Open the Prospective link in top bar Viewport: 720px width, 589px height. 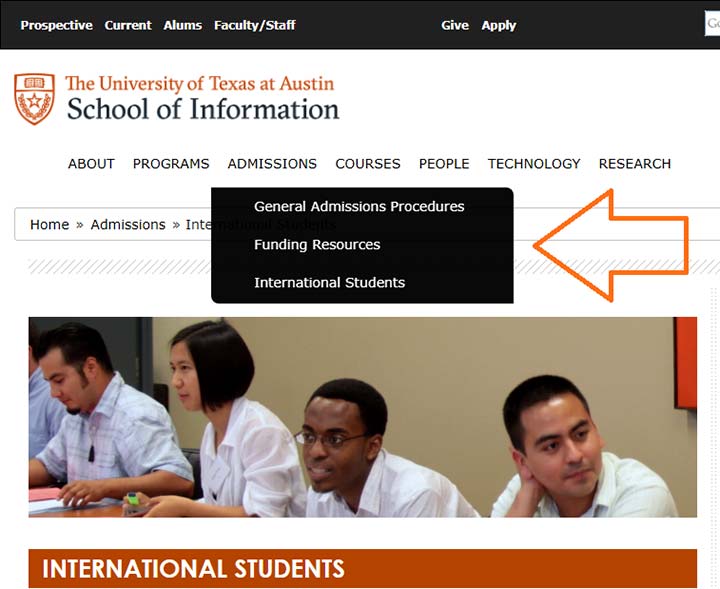pos(56,25)
